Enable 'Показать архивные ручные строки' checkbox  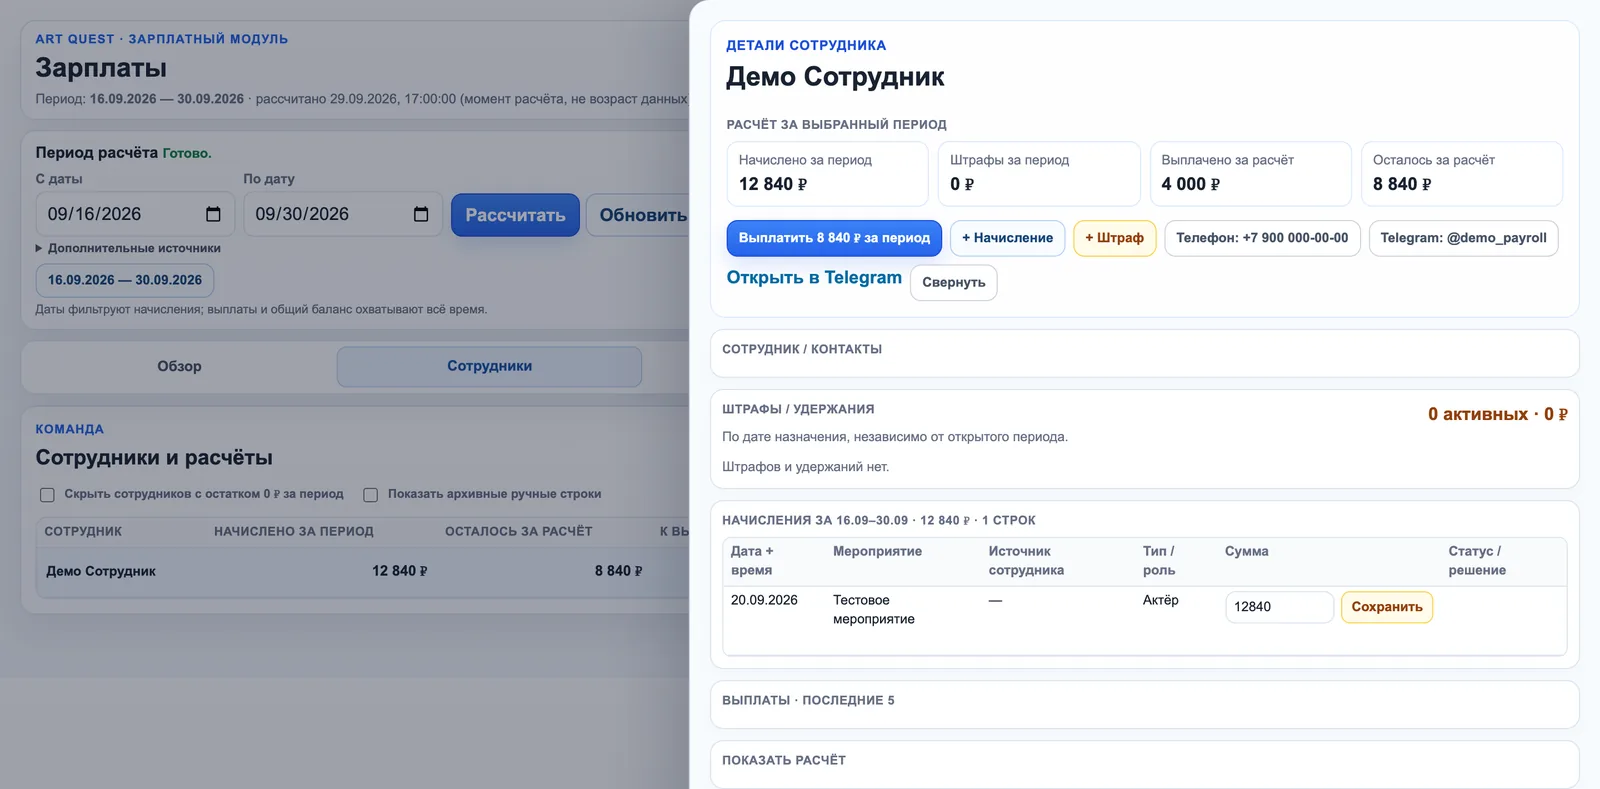[371, 494]
